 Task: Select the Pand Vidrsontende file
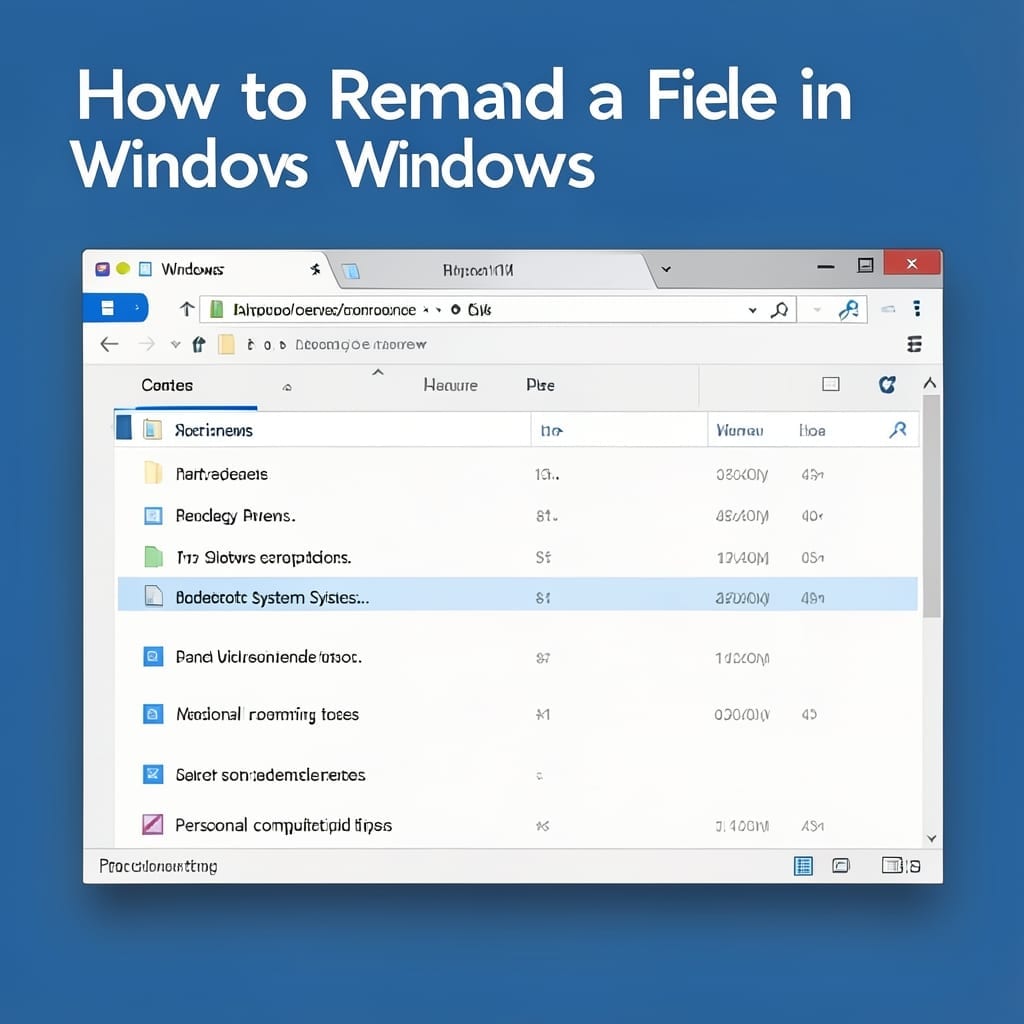517,656
